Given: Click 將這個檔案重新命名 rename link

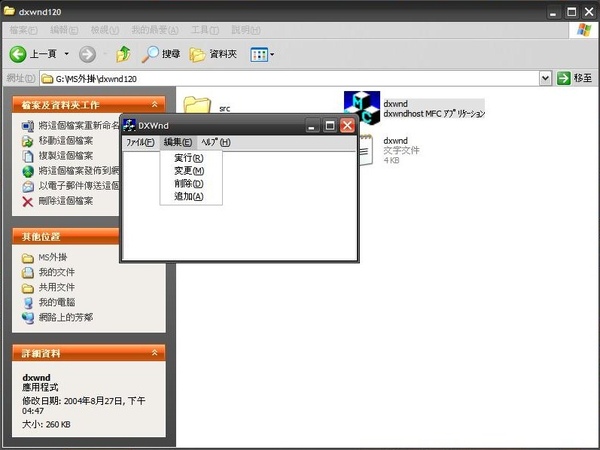Looking at the screenshot, I should point(79,126).
